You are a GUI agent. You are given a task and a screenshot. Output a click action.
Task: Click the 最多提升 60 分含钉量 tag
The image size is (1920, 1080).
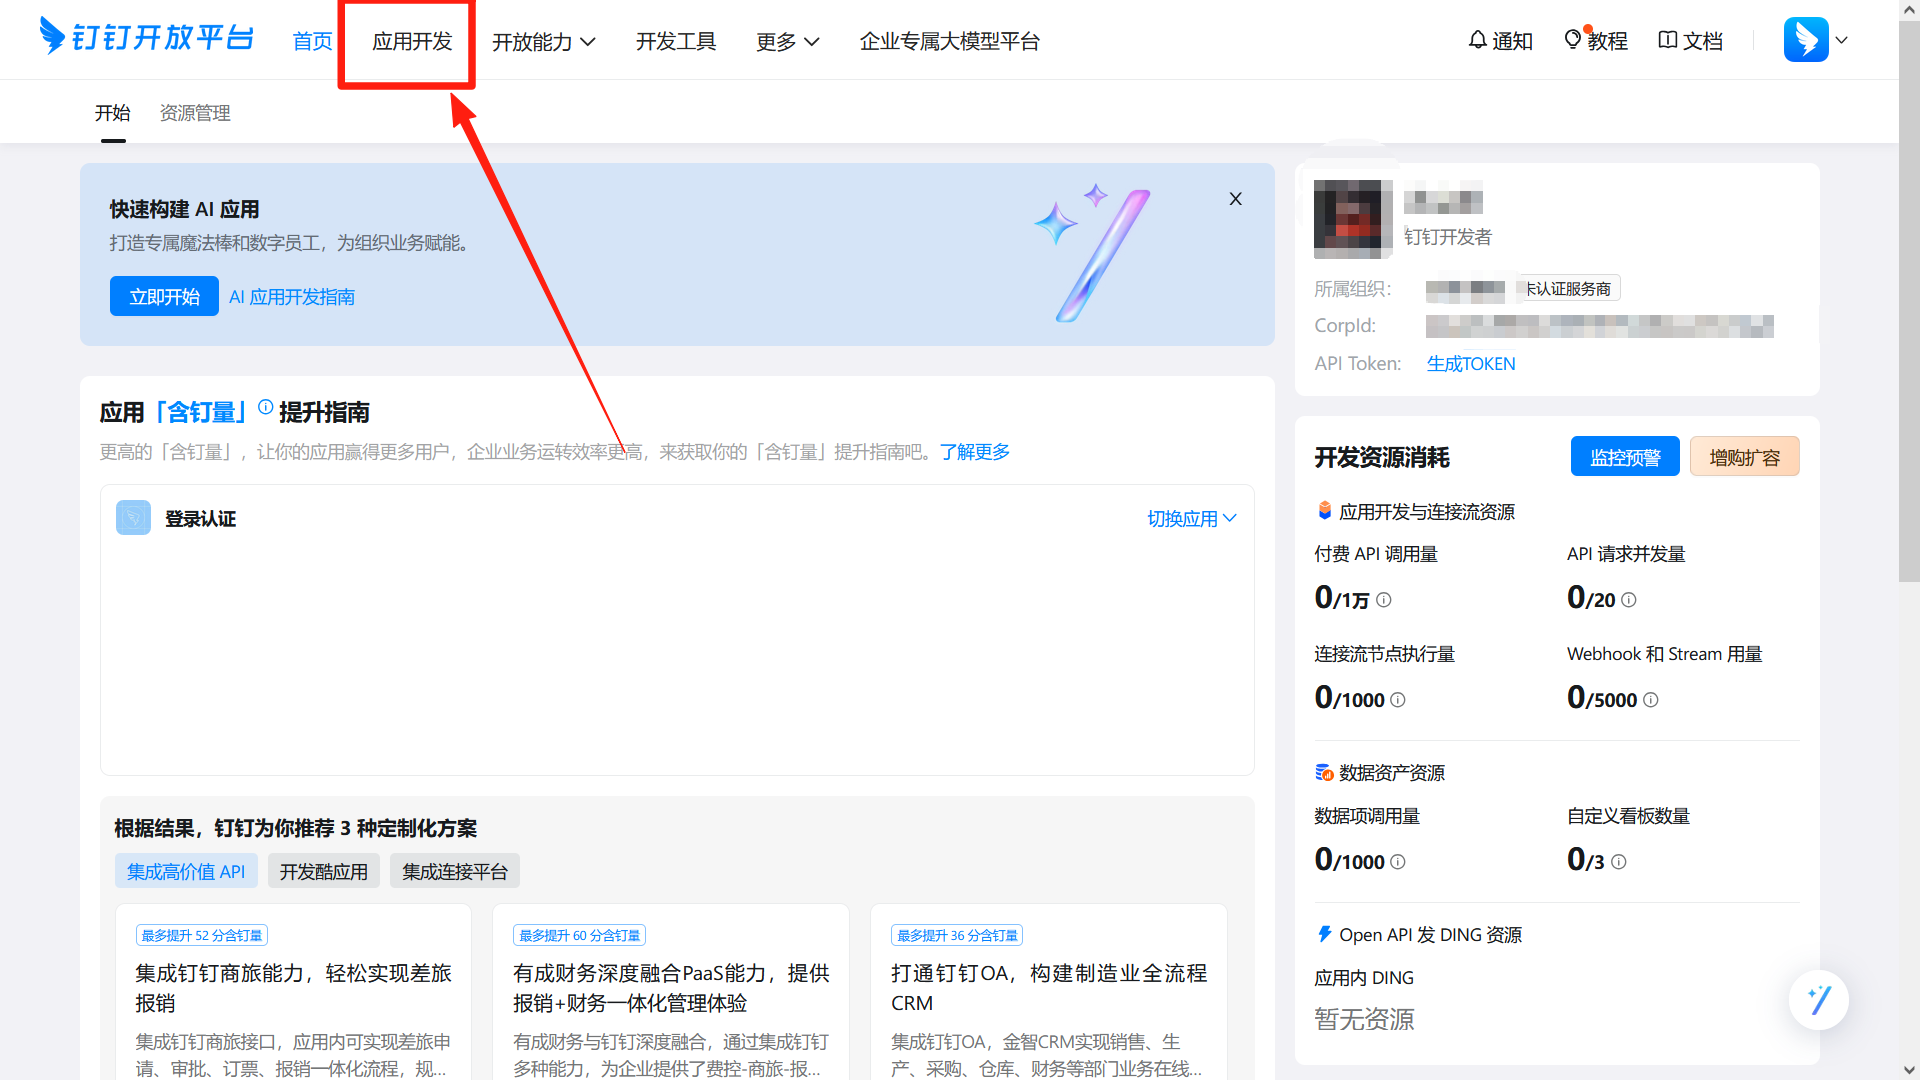tap(580, 936)
